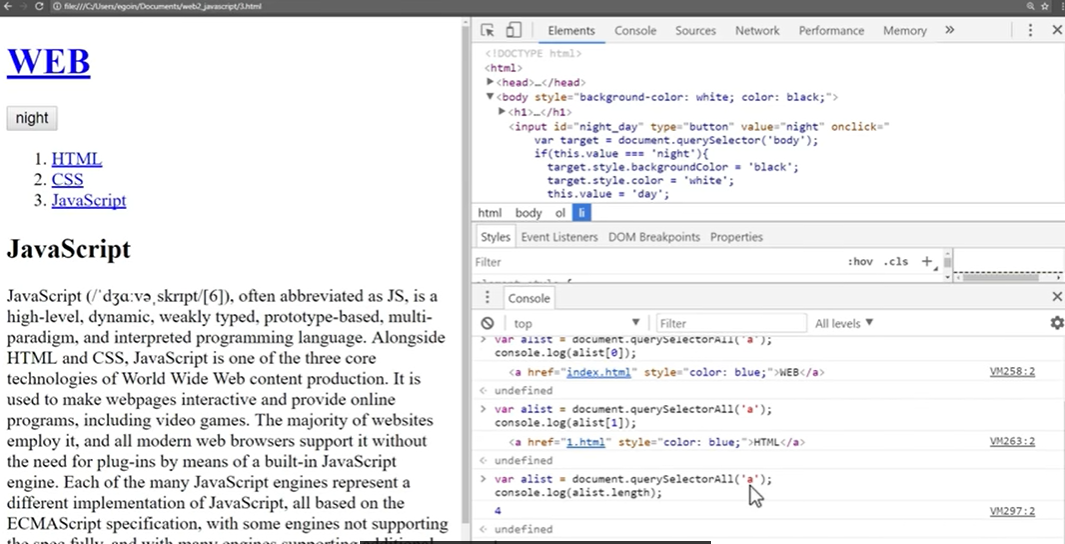This screenshot has height=544, width=1065.
Task: Focus the console Filter input
Action: point(732,323)
